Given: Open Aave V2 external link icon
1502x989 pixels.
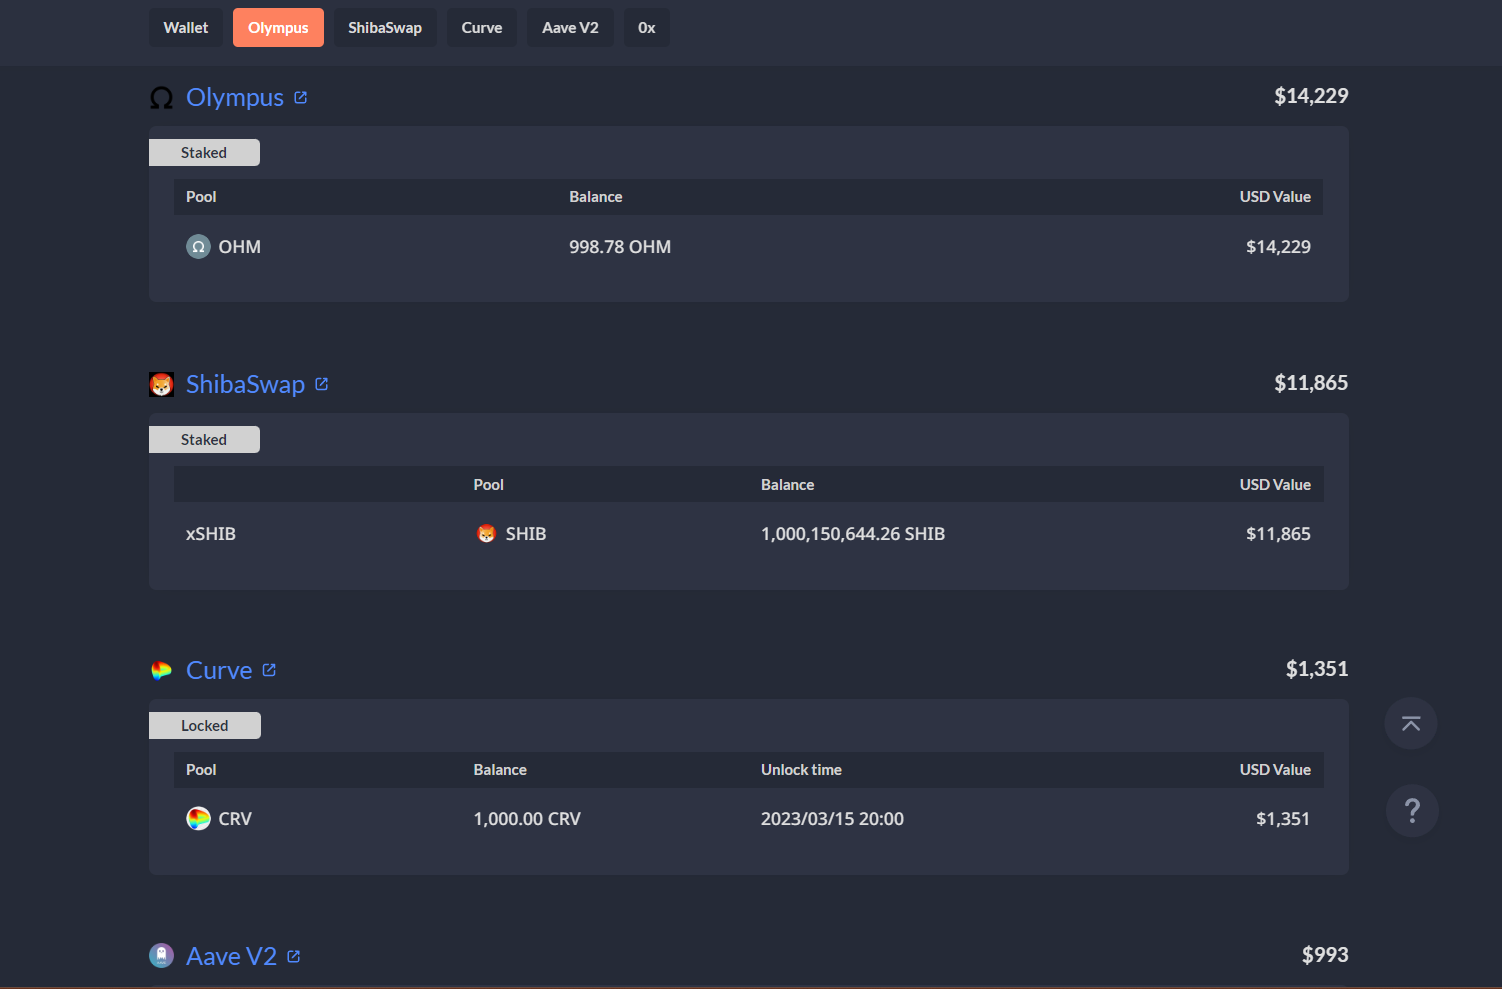Looking at the screenshot, I should point(293,956).
